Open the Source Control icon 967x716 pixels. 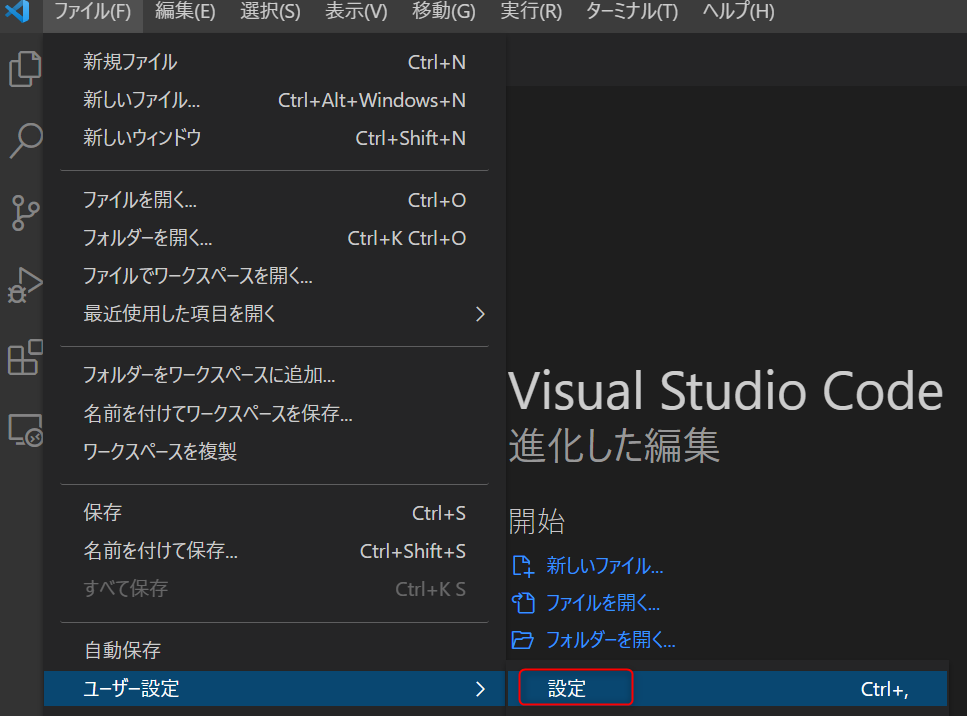25,213
